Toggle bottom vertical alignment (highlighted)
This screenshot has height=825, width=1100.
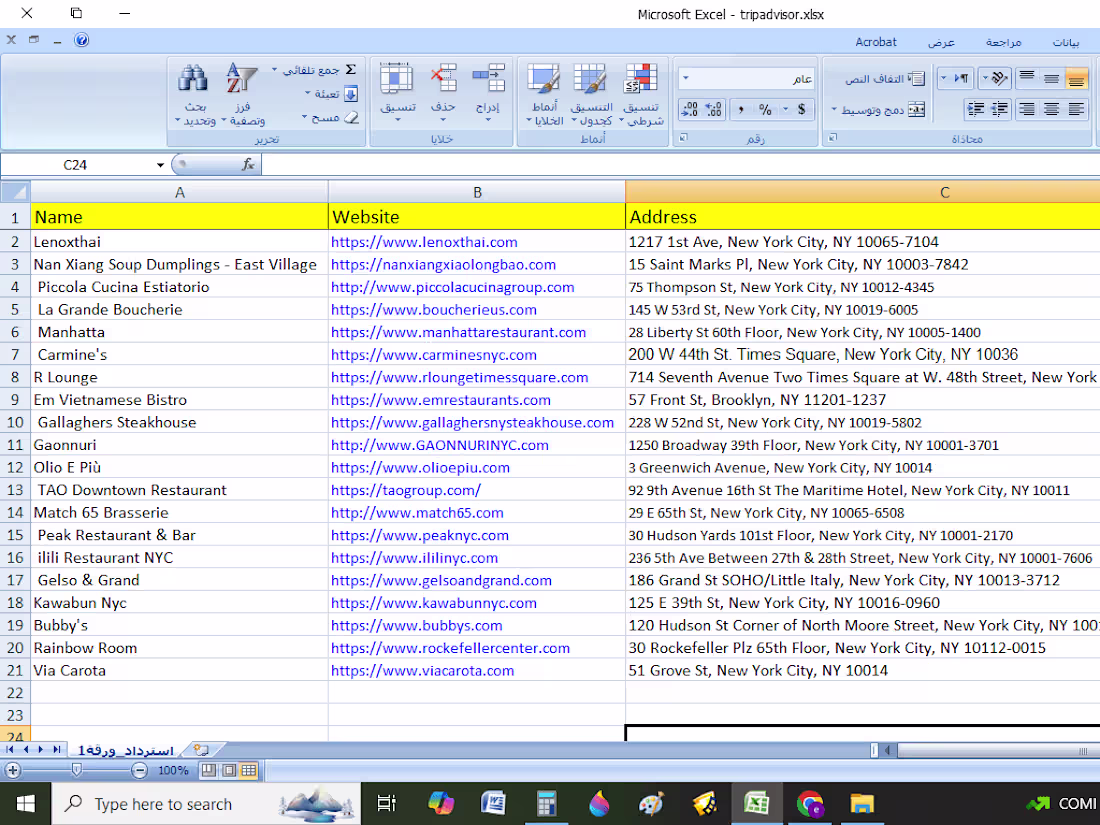click(1076, 78)
